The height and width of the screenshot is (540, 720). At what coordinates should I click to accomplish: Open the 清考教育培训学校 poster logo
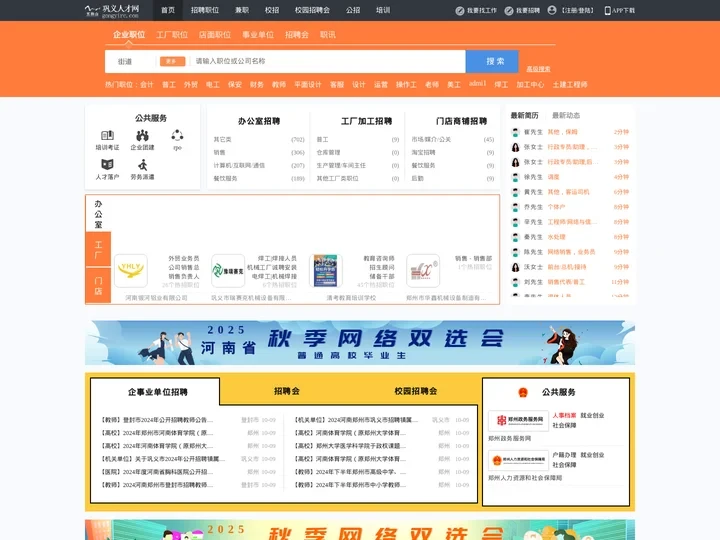tap(326, 271)
